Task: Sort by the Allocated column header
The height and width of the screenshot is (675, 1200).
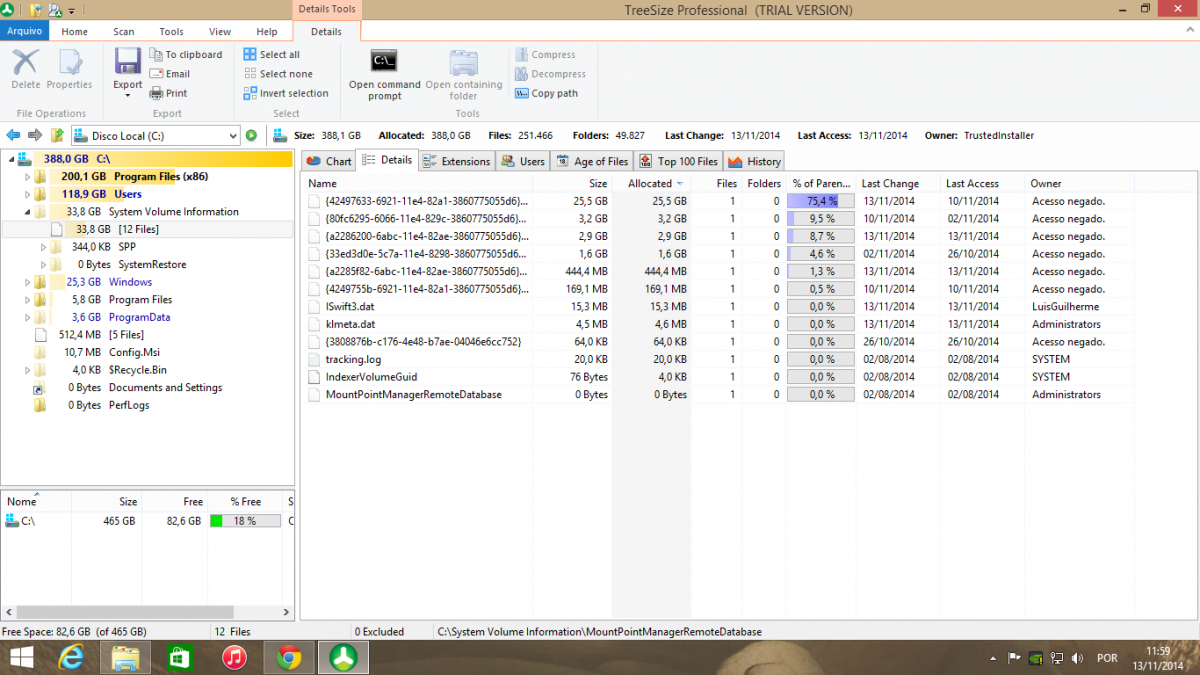Action: click(652, 183)
